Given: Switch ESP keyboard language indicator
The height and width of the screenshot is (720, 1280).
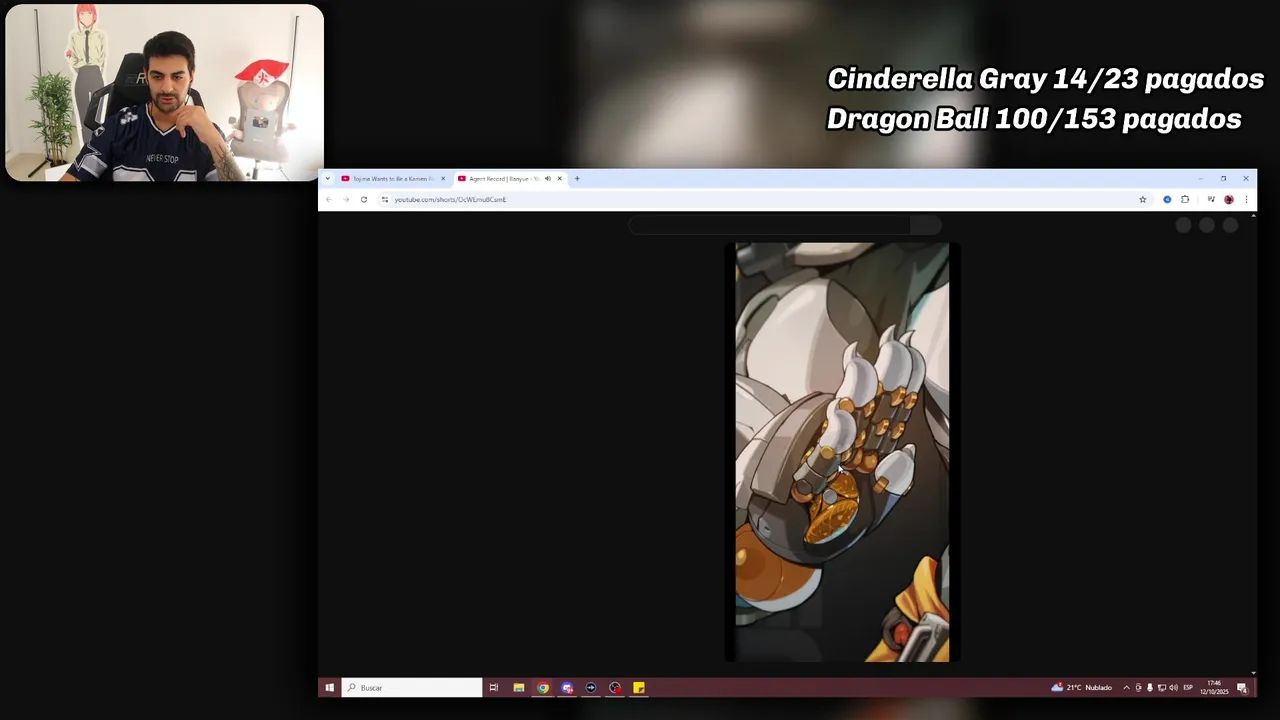Looking at the screenshot, I should point(1188,688).
